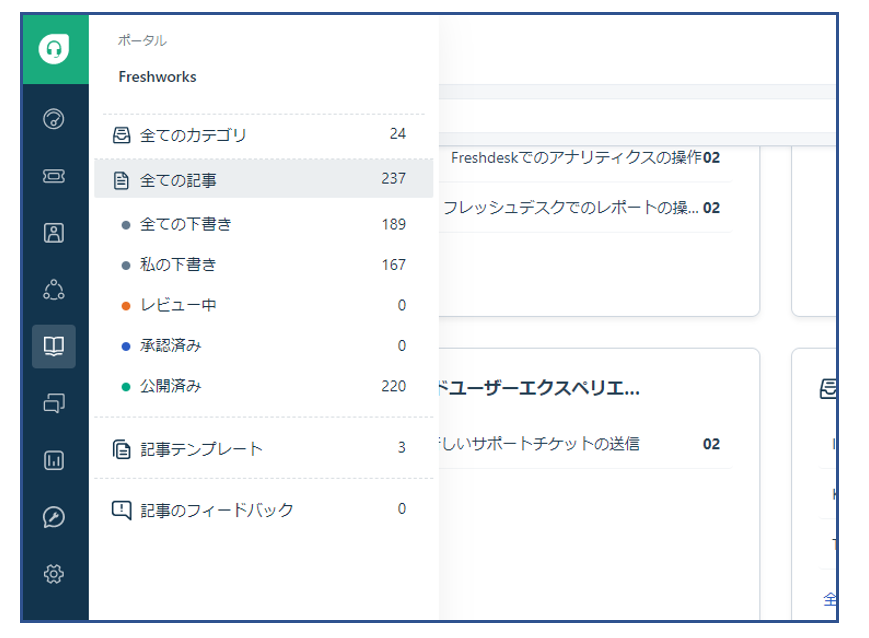Open the wrench bubble icon in sidebar
The width and height of the screenshot is (869, 638).
[54, 517]
